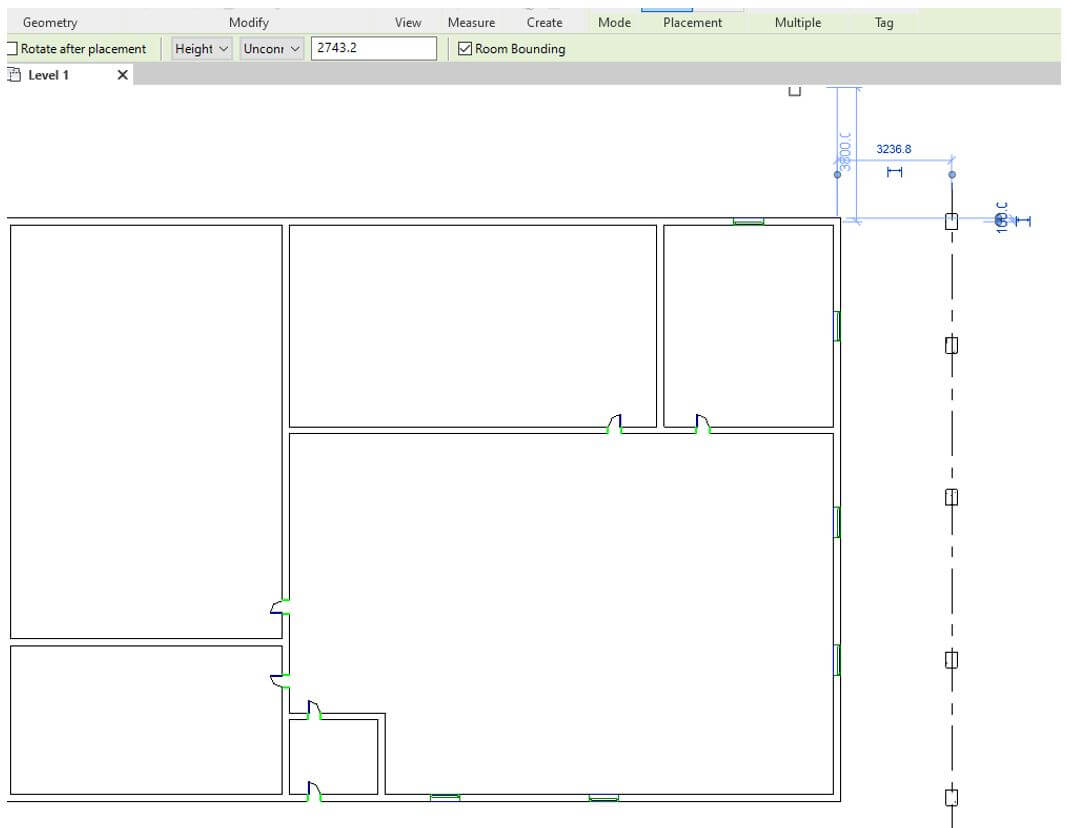1067x828 pixels.
Task: Click the floor plan icon on the Level 1 tab
Action: pyautogui.click(x=15, y=74)
